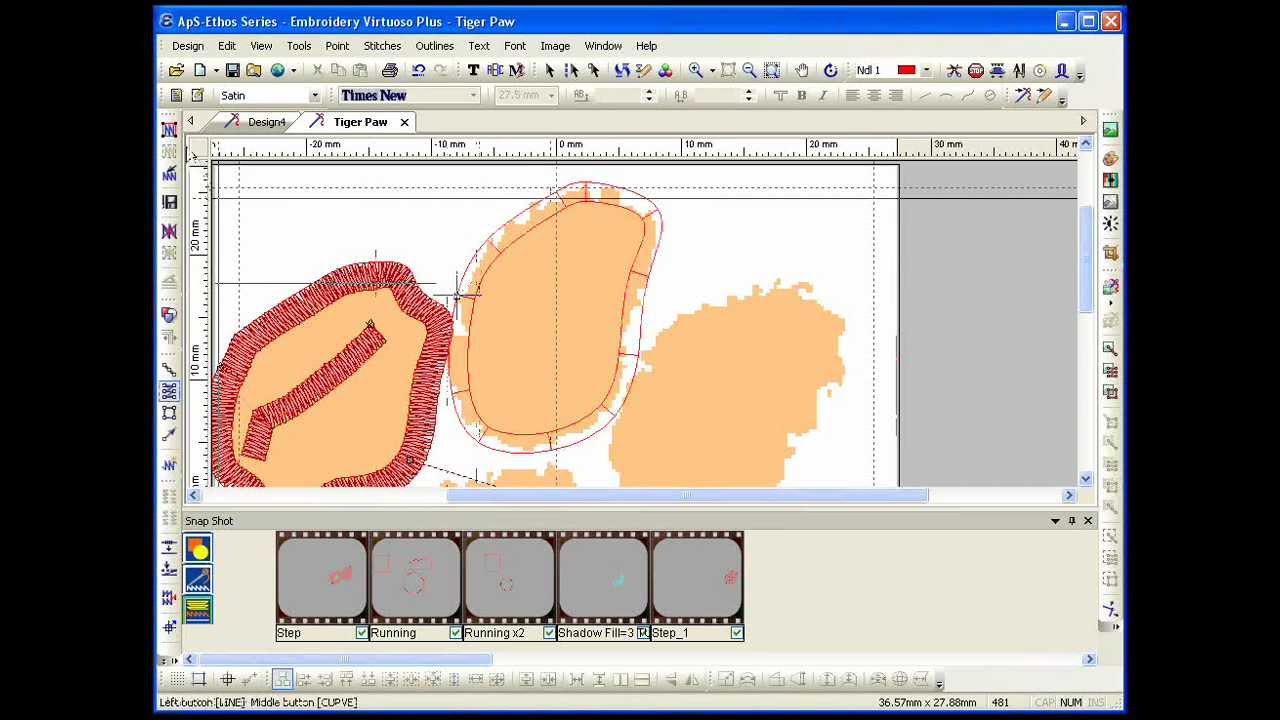
Task: Click the Ndl 1 needle label
Action: (868, 70)
